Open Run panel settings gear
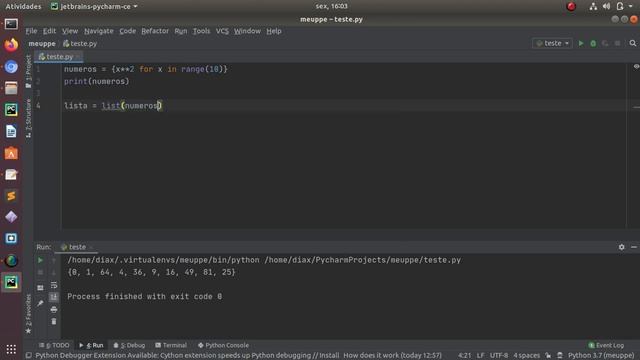This screenshot has width=640, height=360. 621,247
